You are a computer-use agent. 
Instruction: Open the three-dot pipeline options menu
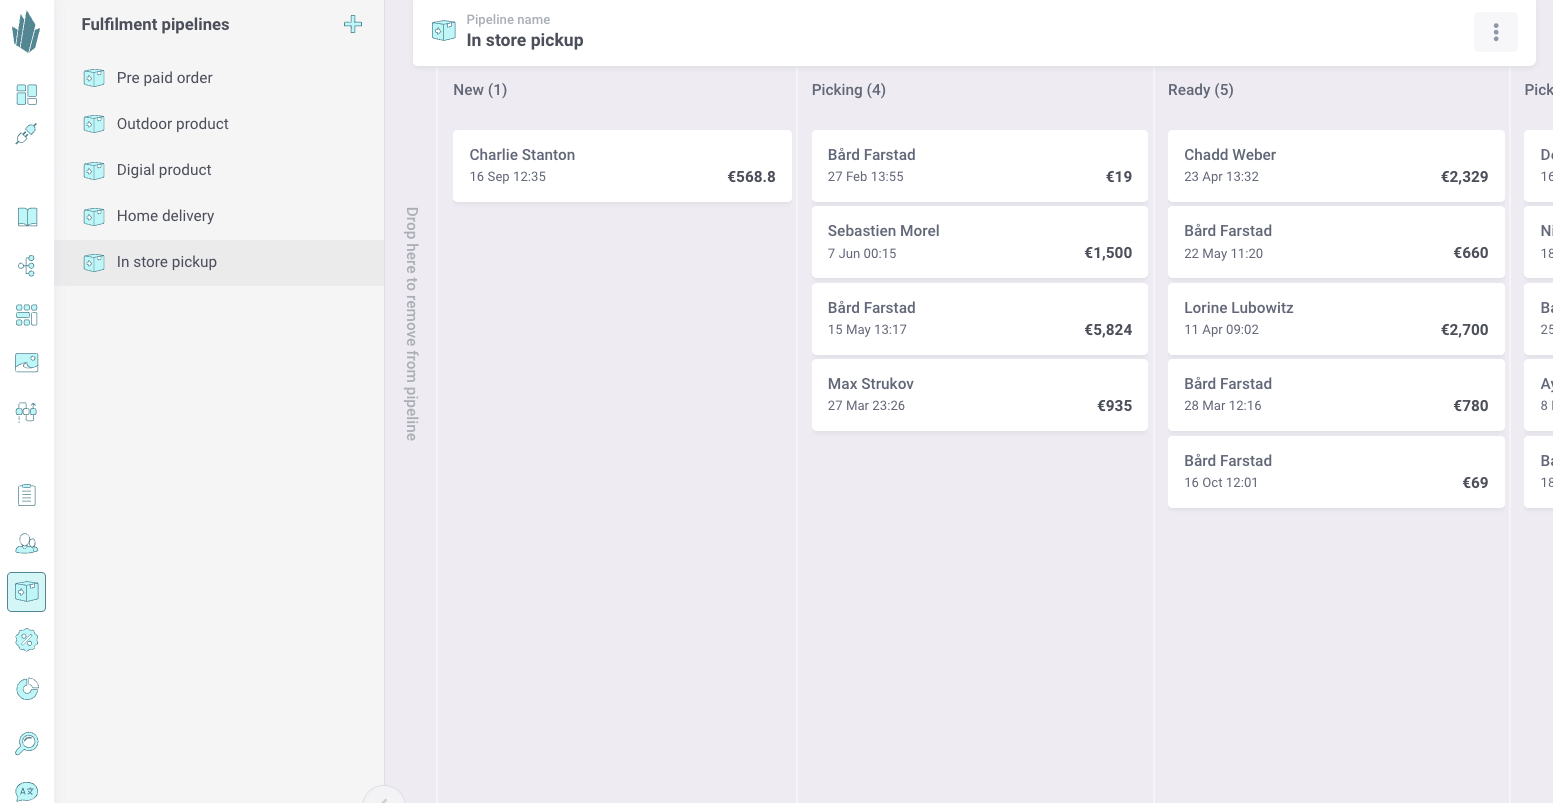coord(1495,32)
